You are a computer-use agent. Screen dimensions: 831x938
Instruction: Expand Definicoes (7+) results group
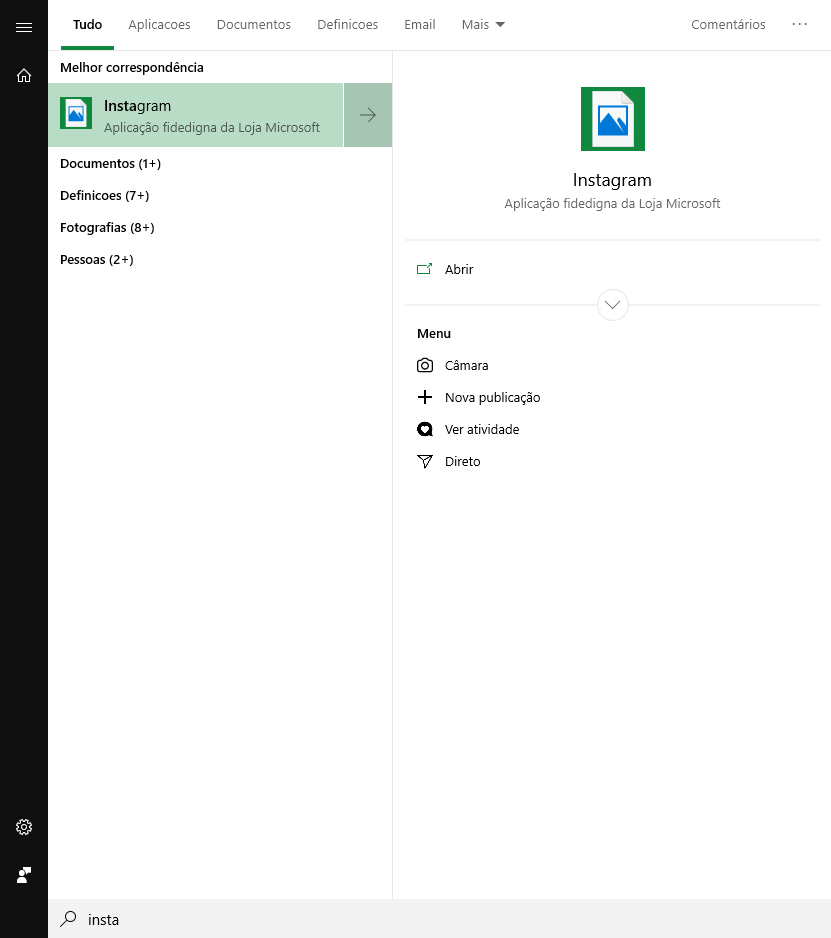click(x=104, y=196)
